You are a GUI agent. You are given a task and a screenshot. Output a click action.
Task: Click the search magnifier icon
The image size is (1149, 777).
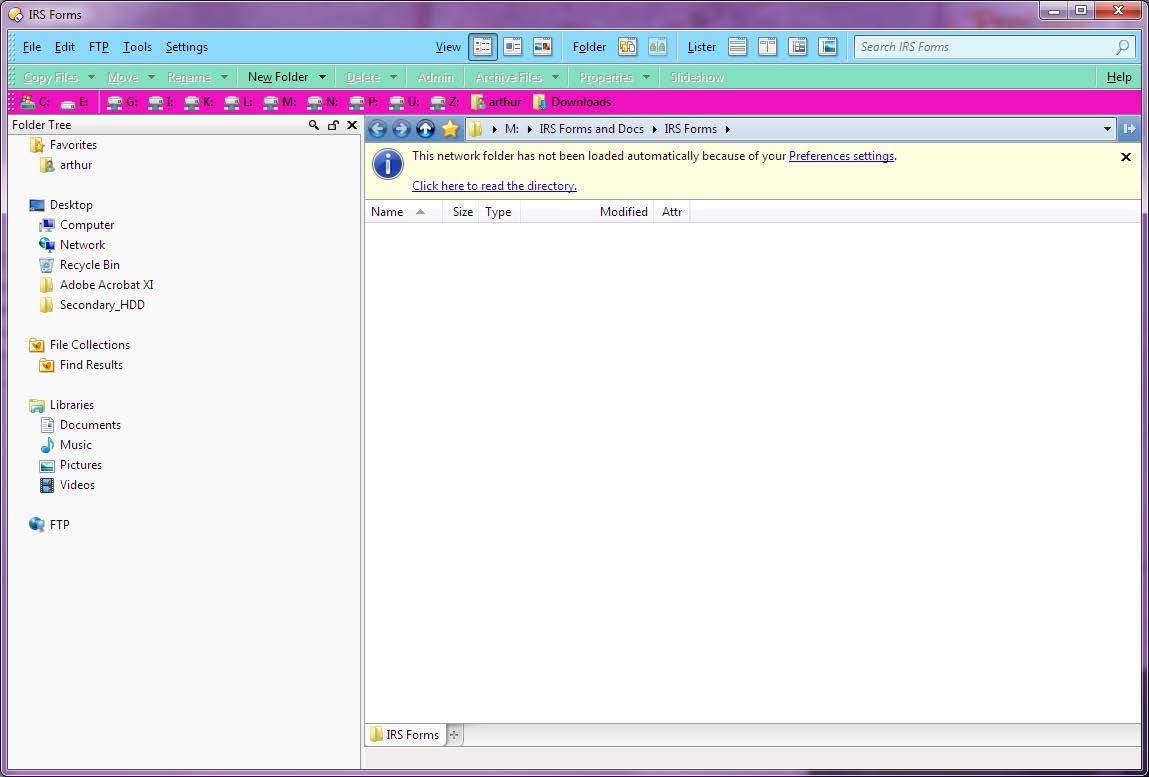pyautogui.click(x=1123, y=47)
